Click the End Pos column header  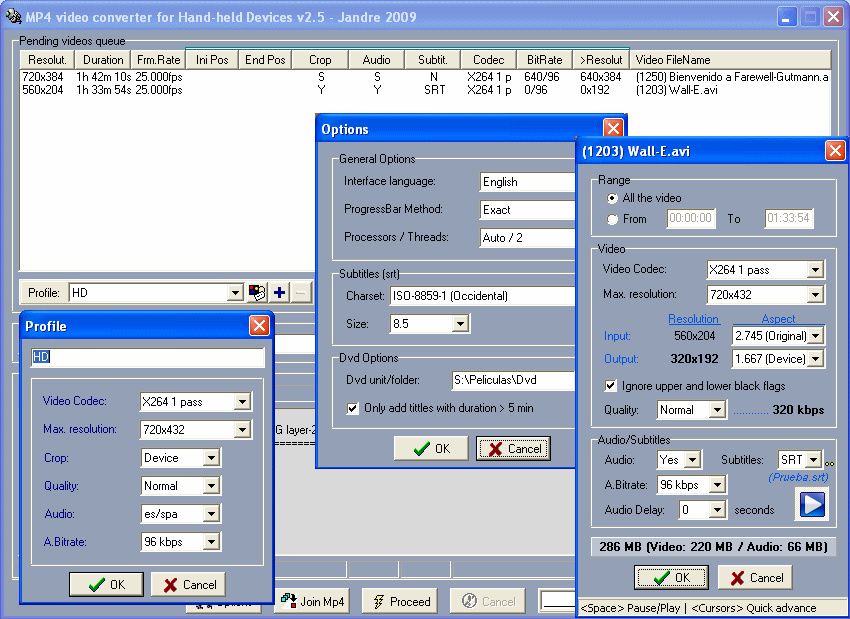(265, 60)
